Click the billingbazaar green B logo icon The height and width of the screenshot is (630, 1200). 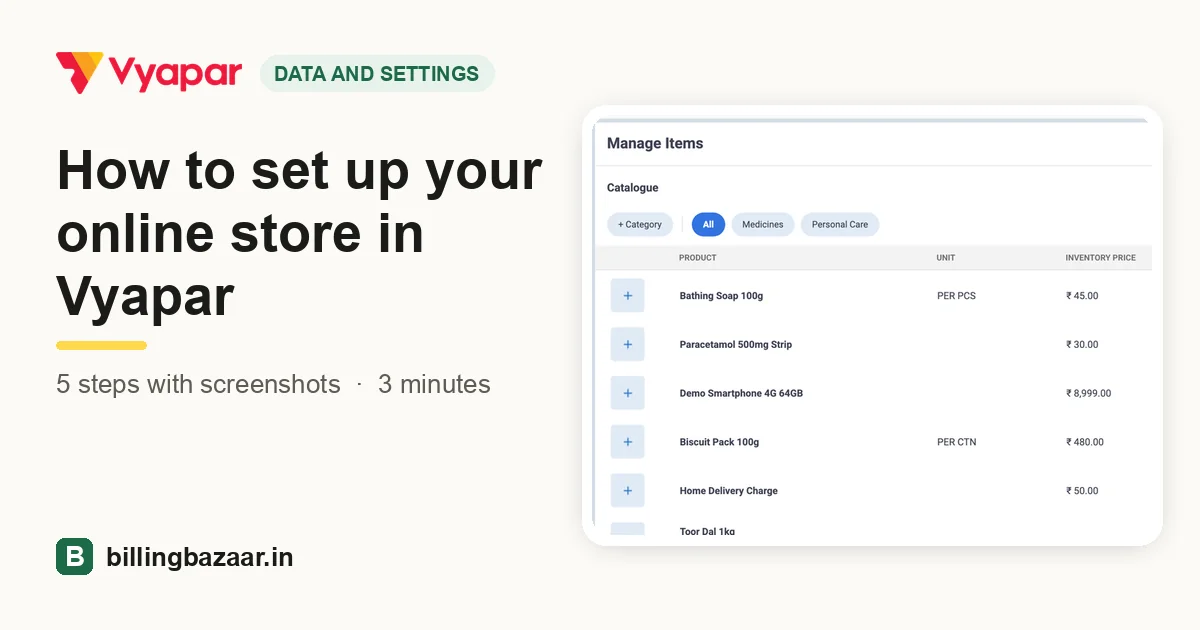(x=74, y=557)
